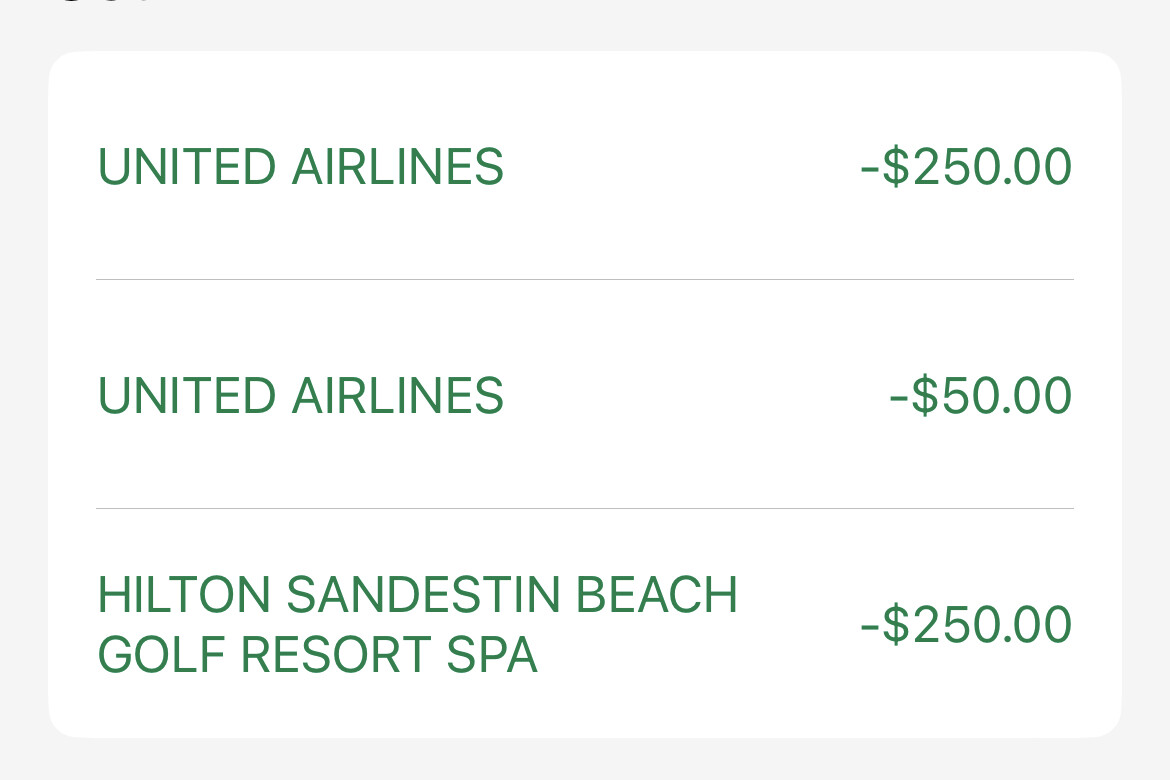This screenshot has width=1170, height=780.
Task: Click the word SPA in the Hilton entry
Action: [492, 656]
